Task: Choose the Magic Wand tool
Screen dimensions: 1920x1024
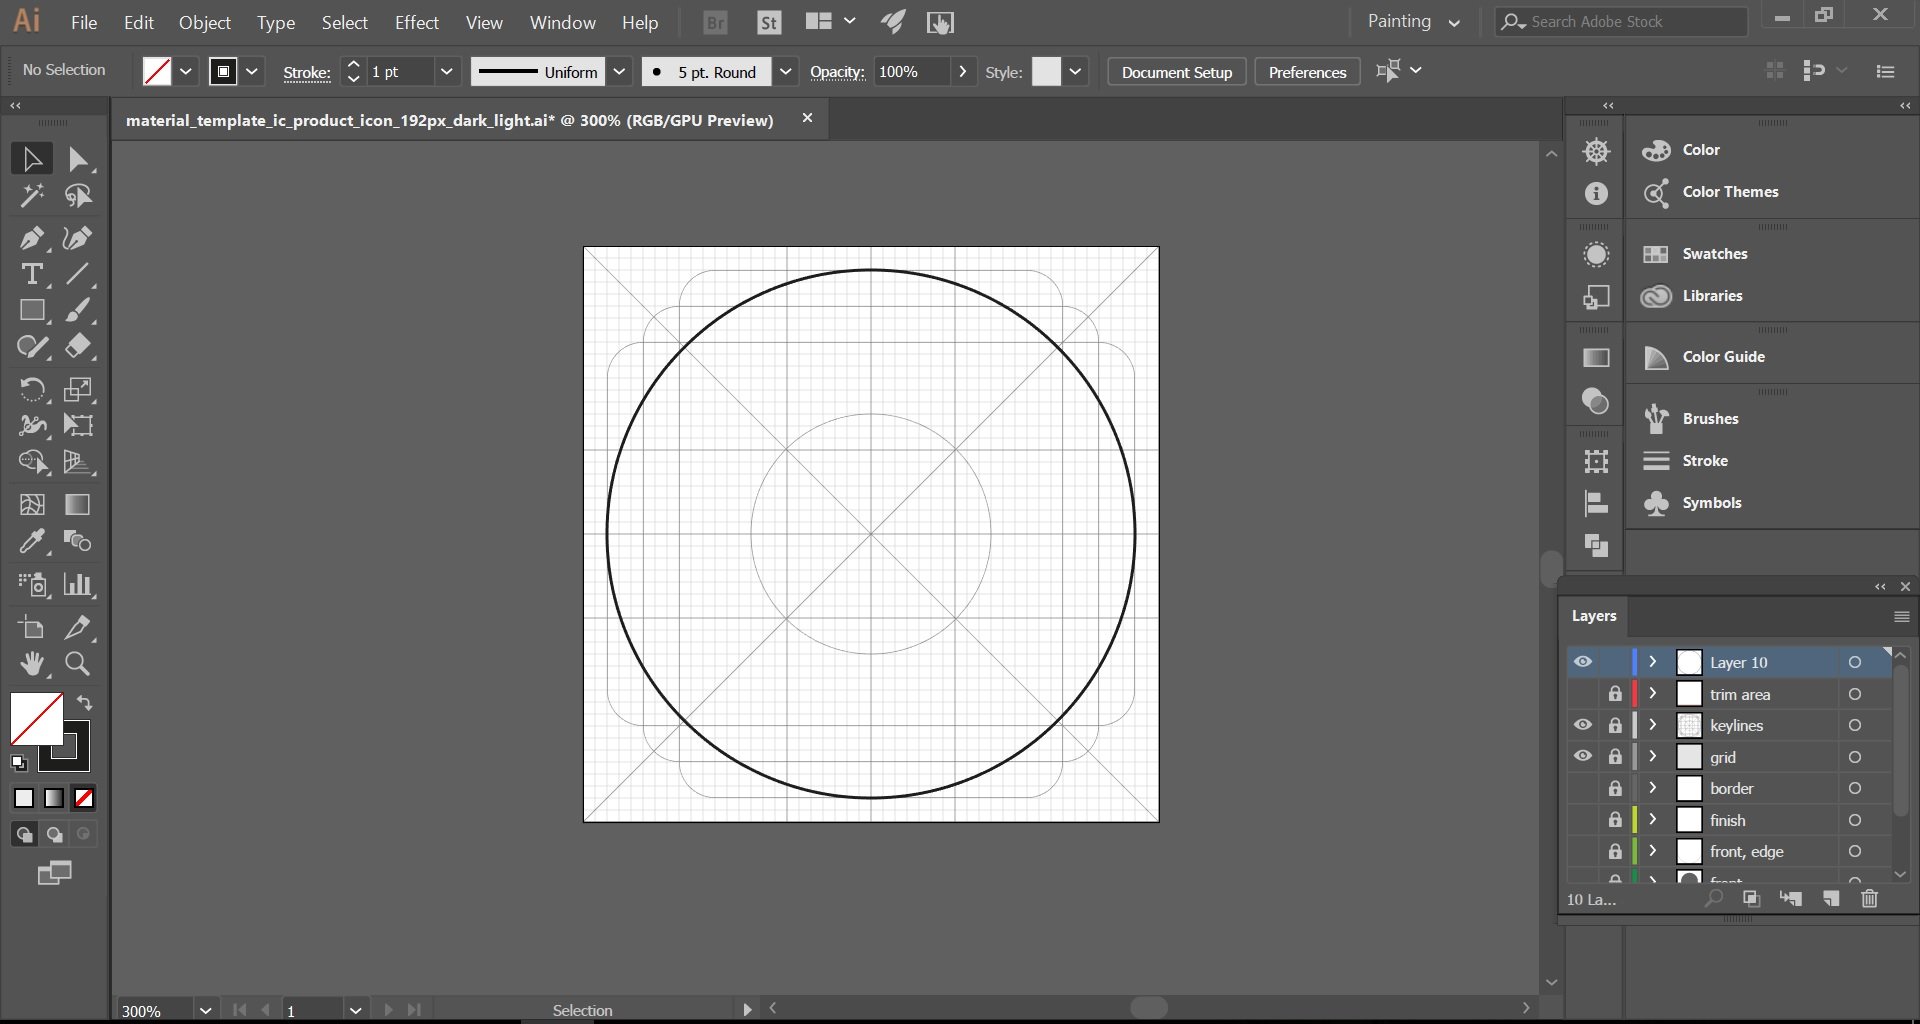Action: pos(31,196)
